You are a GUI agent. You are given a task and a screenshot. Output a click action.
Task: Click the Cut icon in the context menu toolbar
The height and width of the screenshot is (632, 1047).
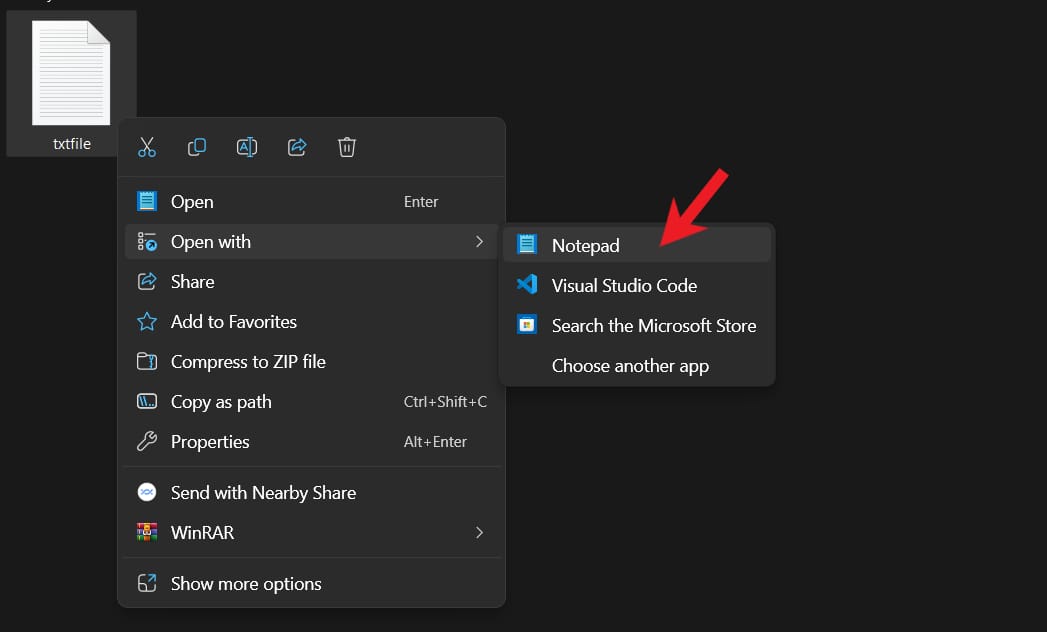[147, 146]
